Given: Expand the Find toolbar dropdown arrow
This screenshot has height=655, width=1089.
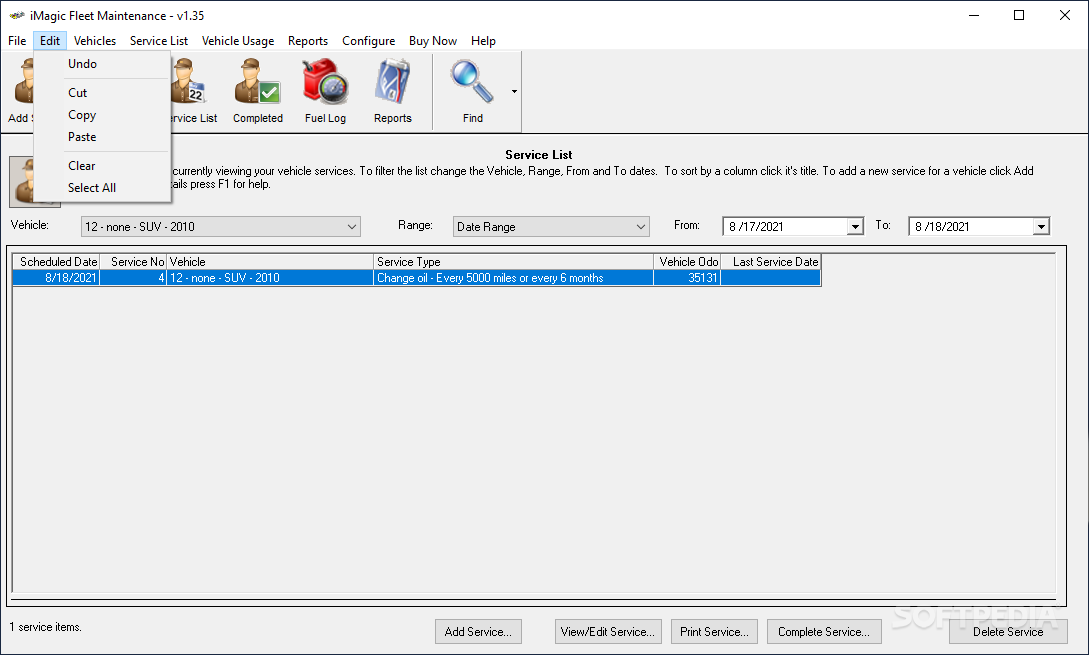Looking at the screenshot, I should tap(514, 91).
